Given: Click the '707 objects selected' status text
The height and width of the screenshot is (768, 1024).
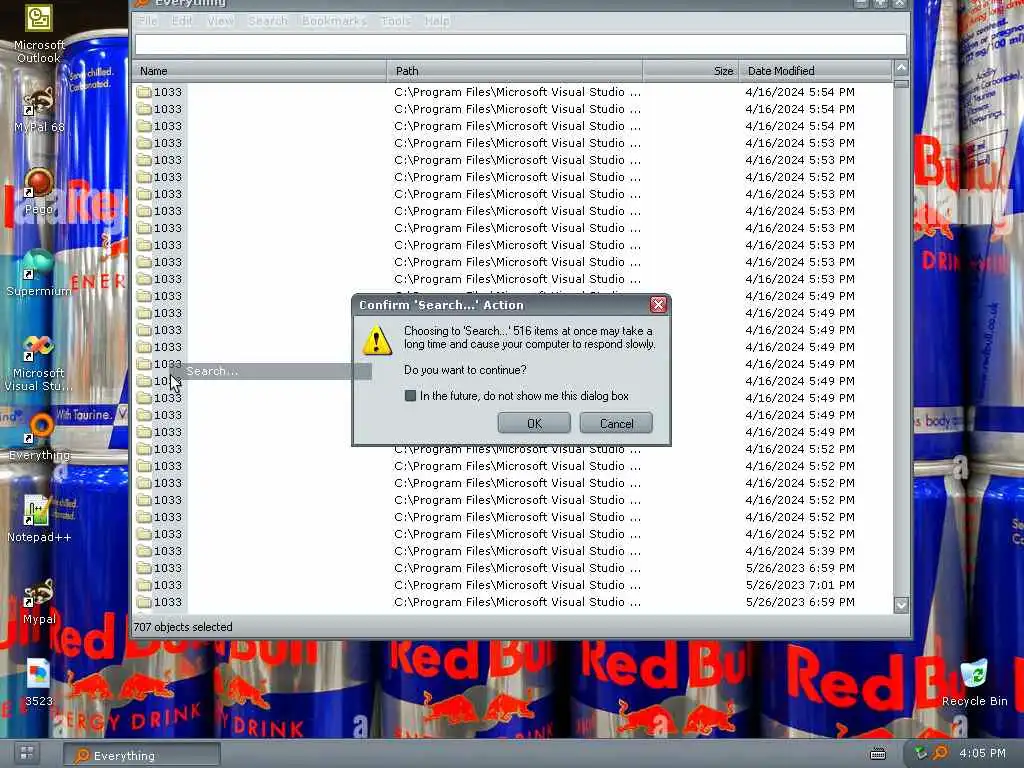Looking at the screenshot, I should click(183, 627).
